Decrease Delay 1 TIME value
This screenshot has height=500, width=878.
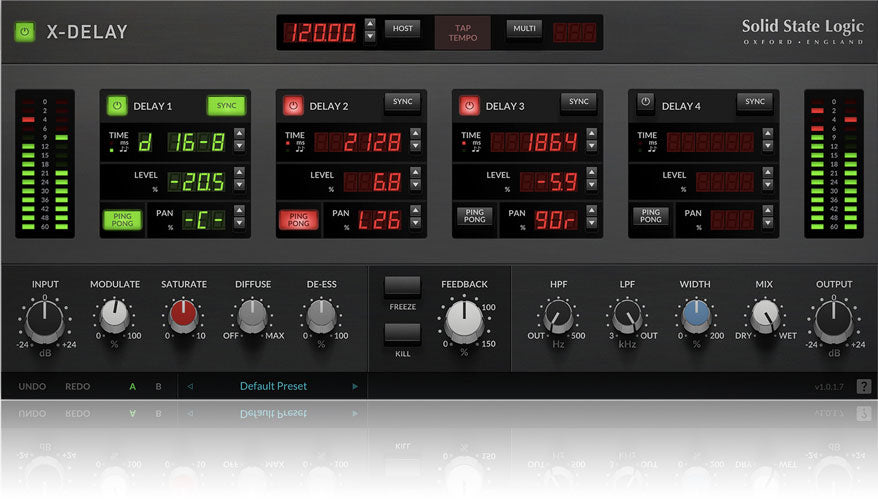coord(239,146)
